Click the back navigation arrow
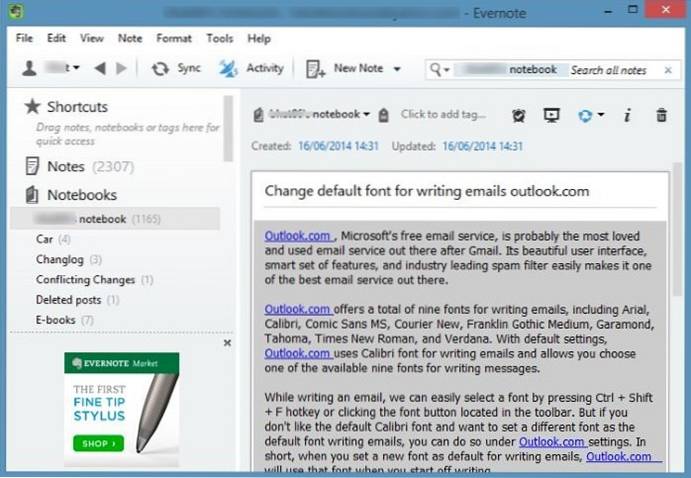The image size is (691, 478). [x=100, y=69]
